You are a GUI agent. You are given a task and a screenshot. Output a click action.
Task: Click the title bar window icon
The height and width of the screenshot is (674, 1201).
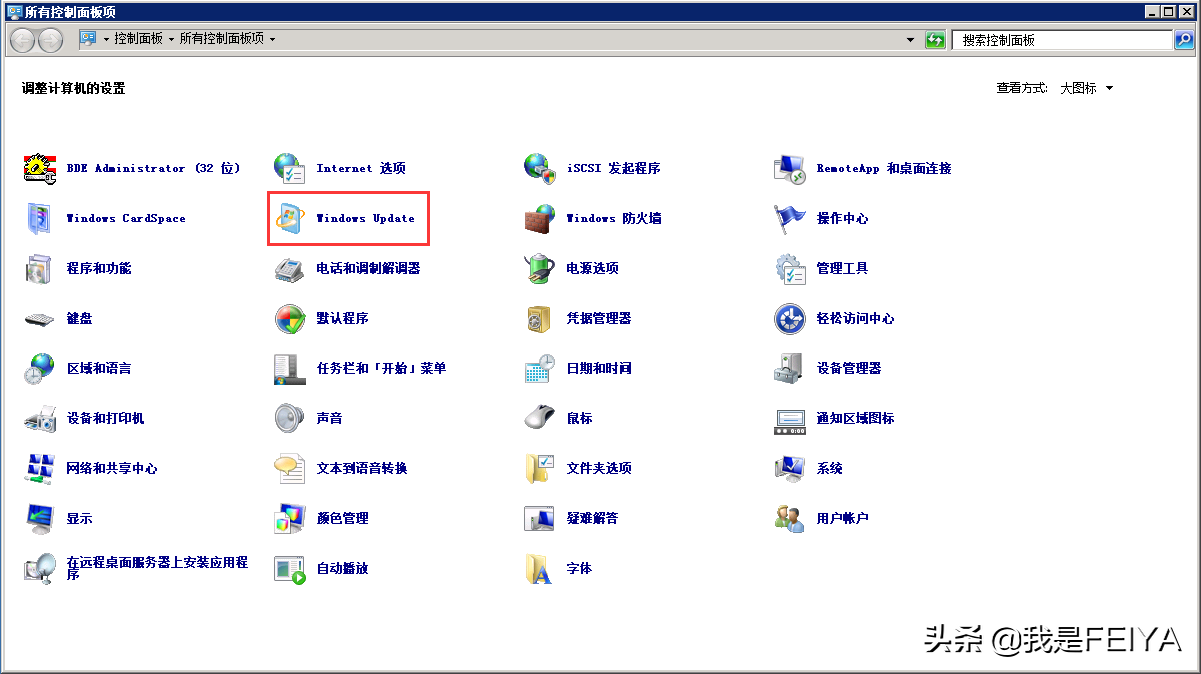[14, 11]
